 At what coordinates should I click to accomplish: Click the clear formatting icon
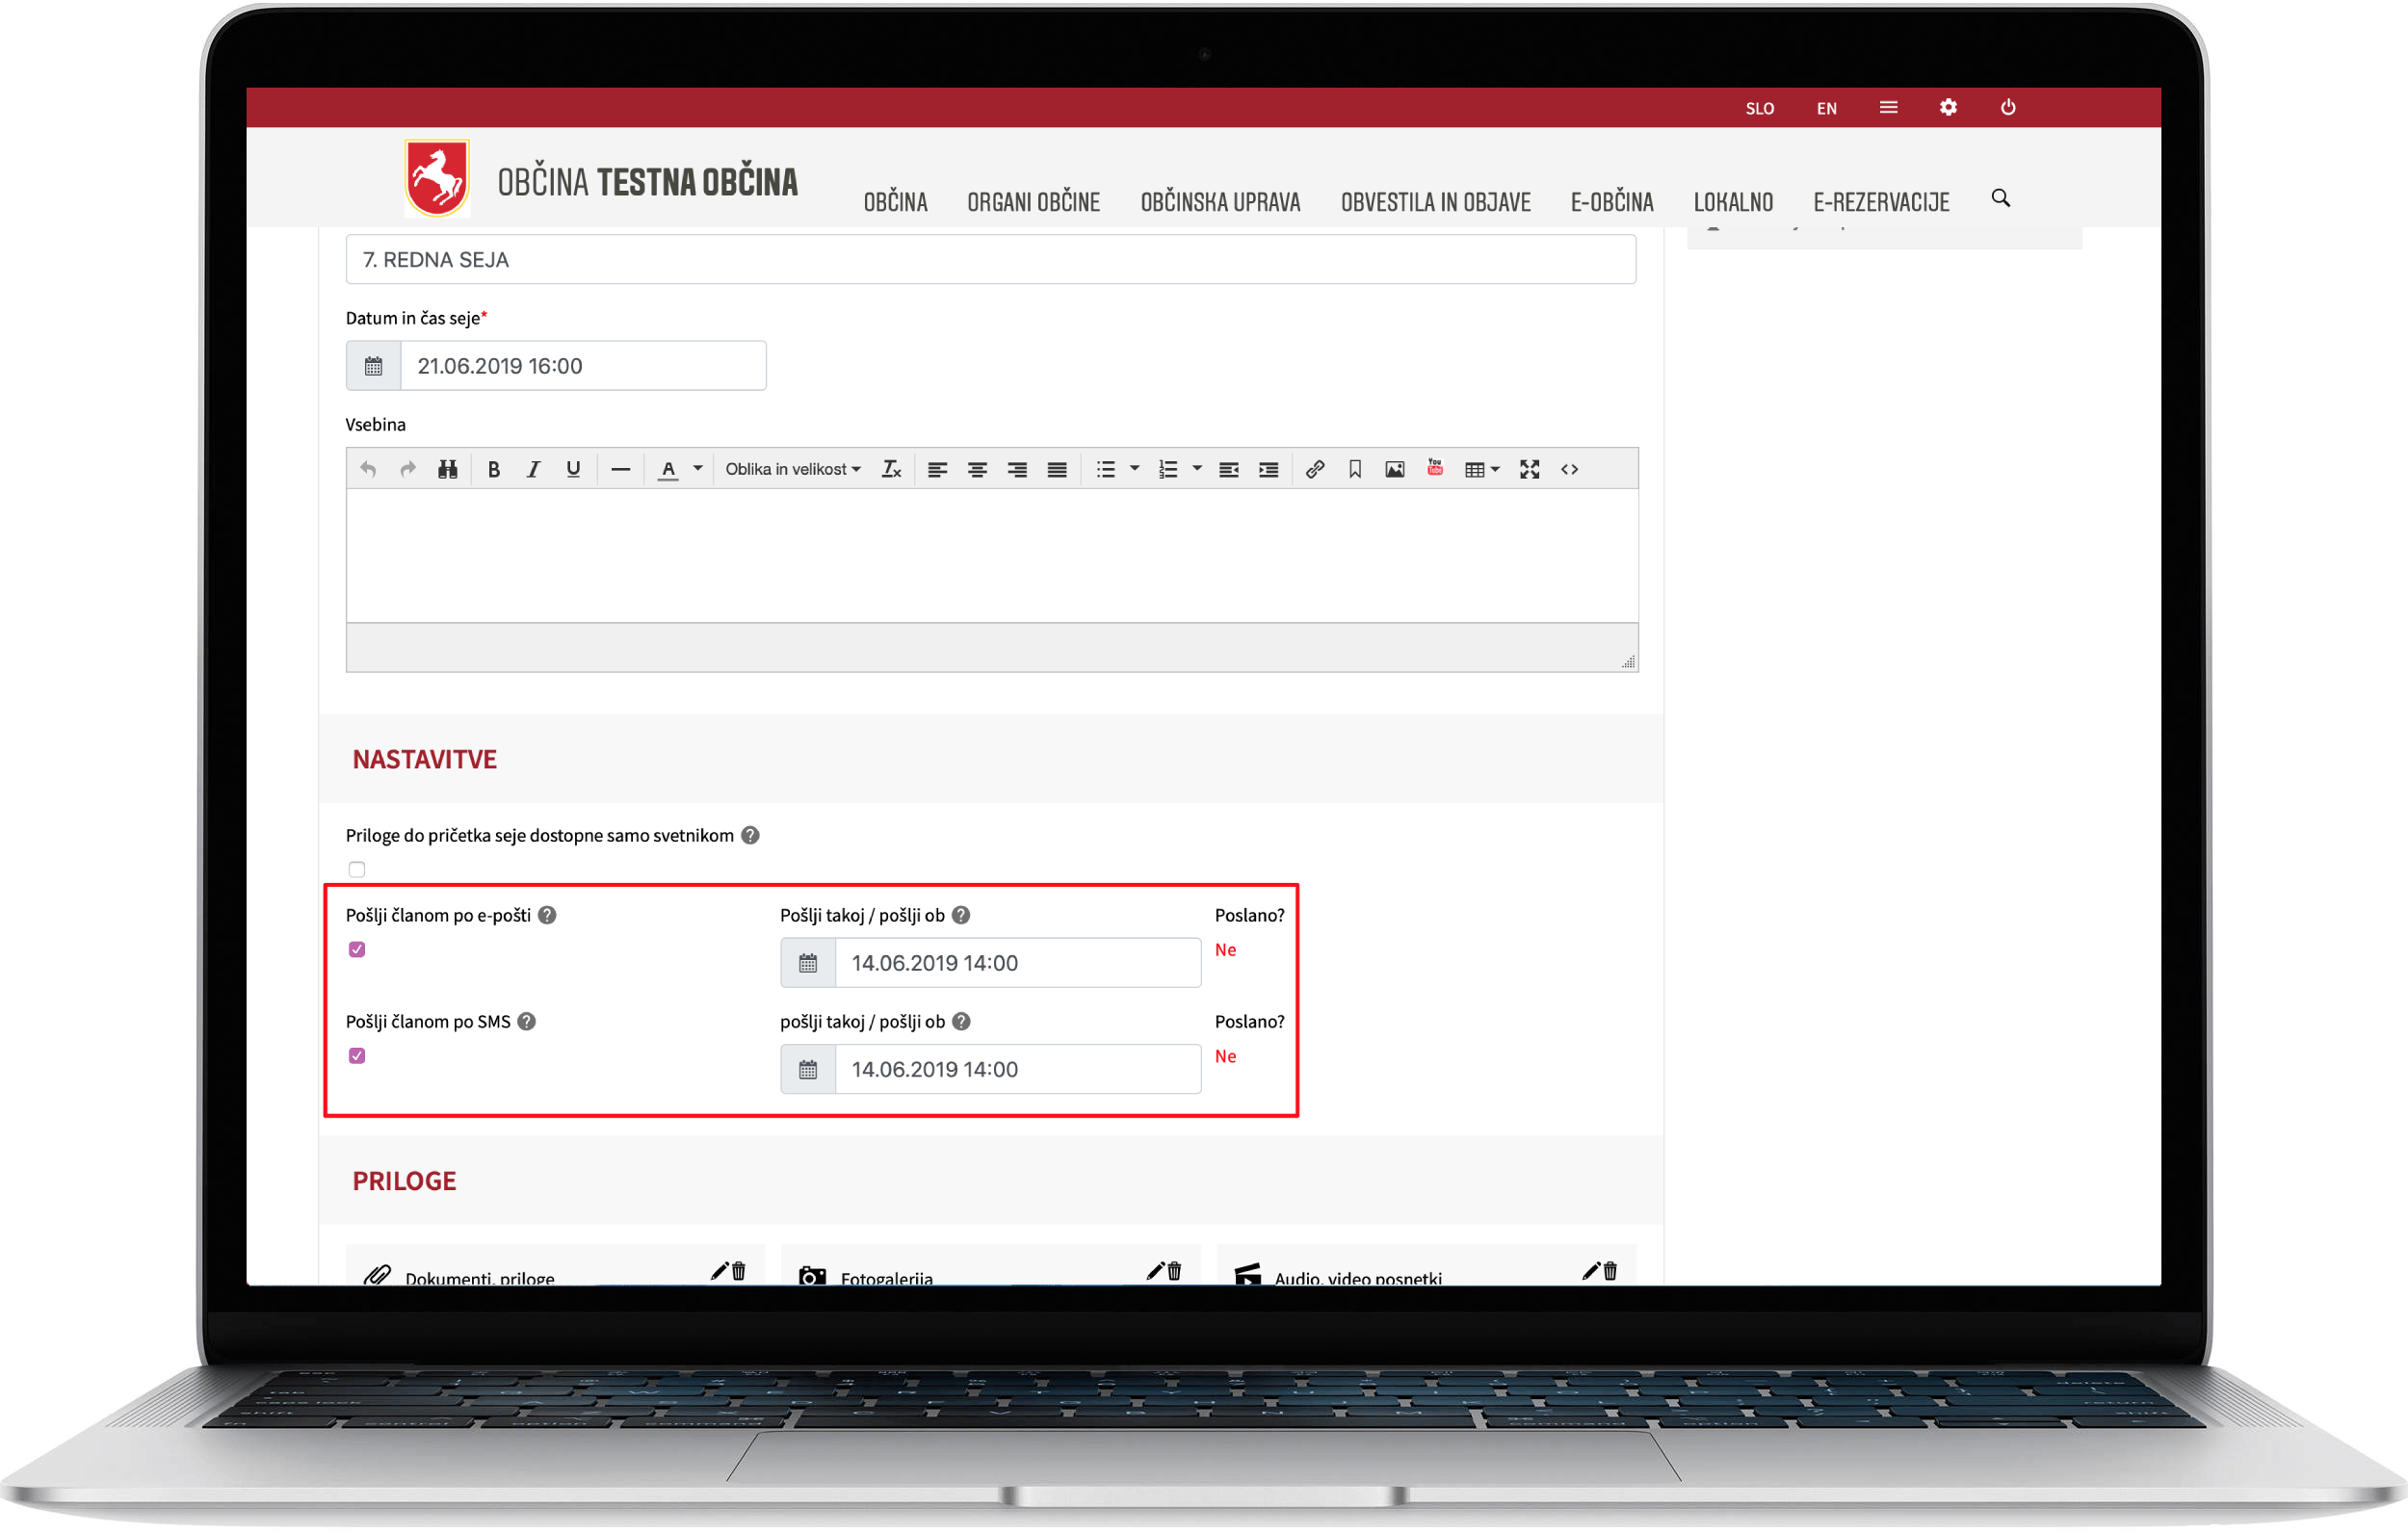(890, 469)
